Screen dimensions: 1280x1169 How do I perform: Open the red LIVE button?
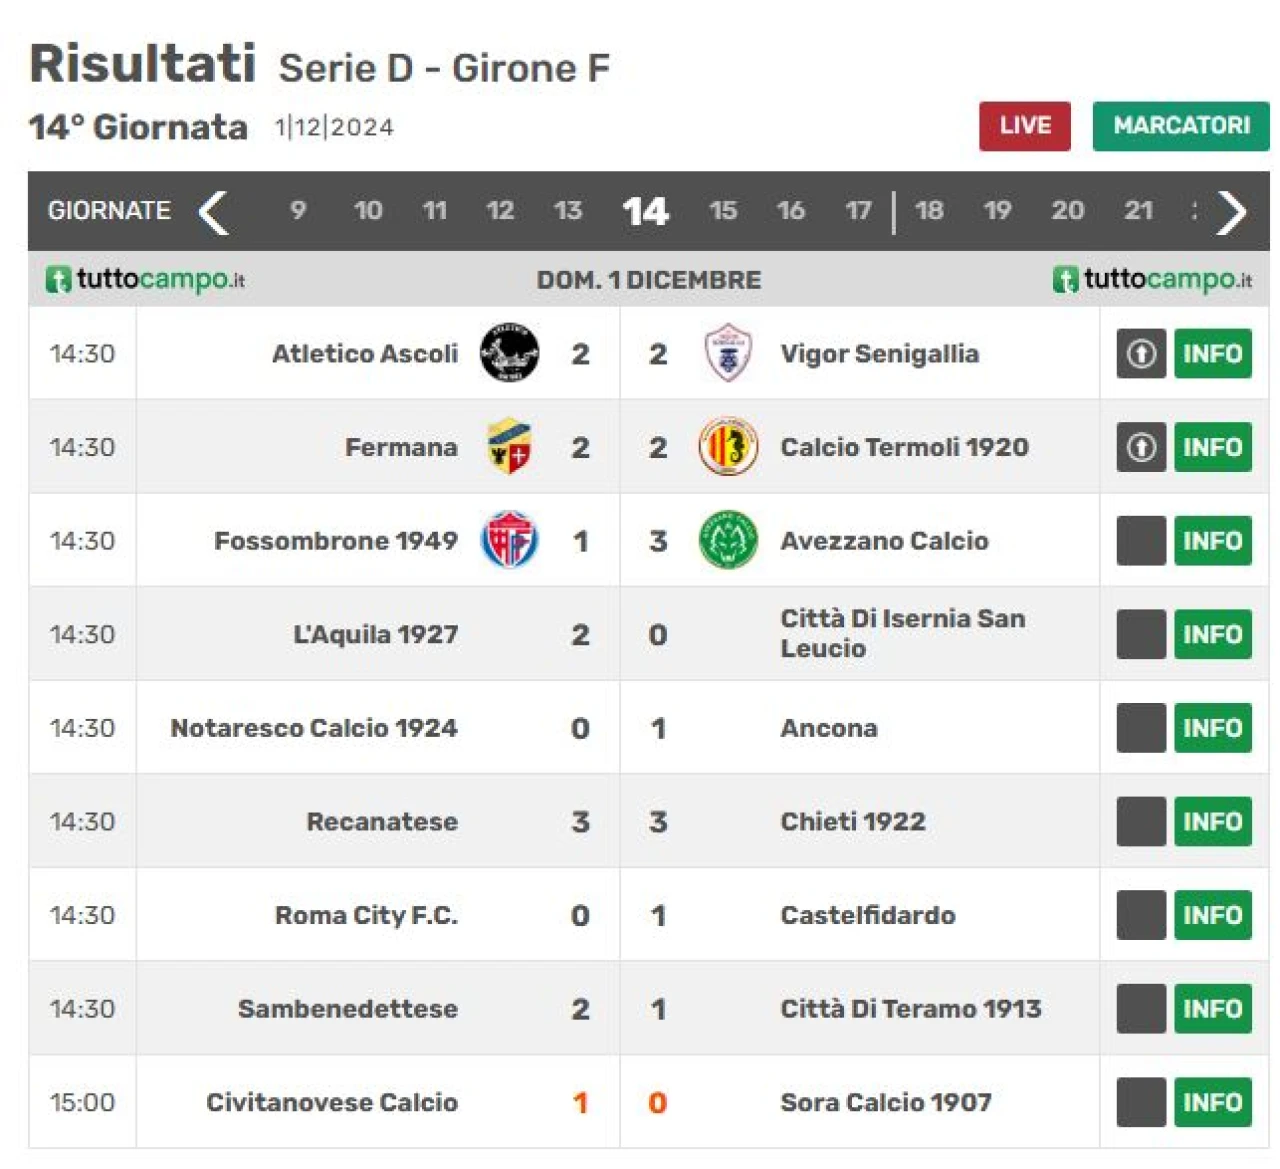point(1025,126)
